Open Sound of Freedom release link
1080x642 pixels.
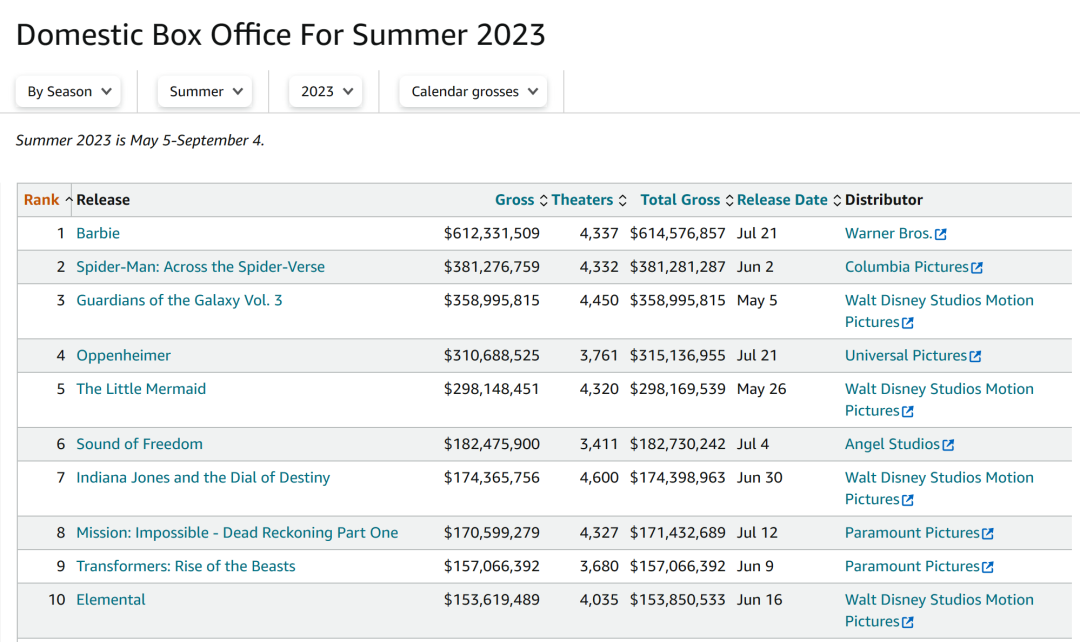point(139,444)
